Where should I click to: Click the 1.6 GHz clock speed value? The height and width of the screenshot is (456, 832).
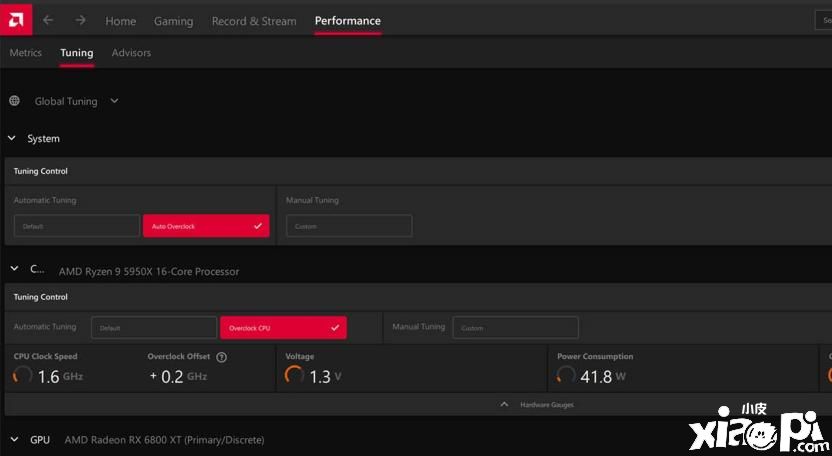click(x=60, y=376)
